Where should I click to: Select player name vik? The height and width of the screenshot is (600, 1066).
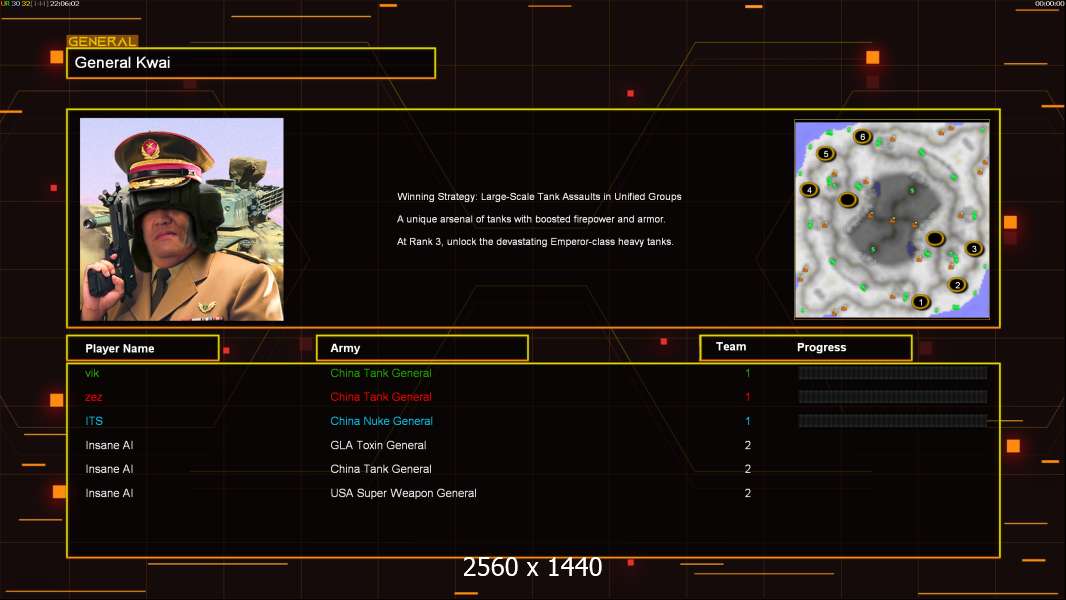pyautogui.click(x=92, y=373)
